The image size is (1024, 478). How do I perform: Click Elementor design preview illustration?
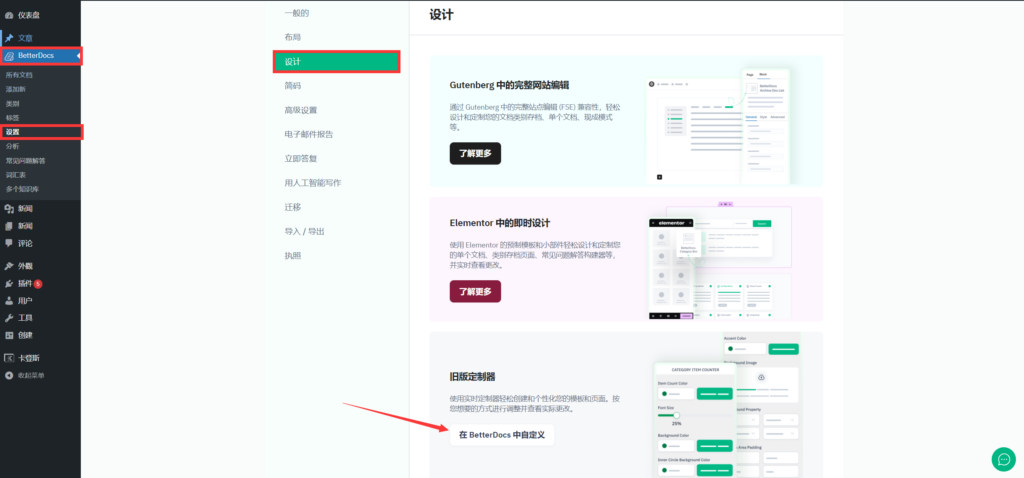click(720, 263)
